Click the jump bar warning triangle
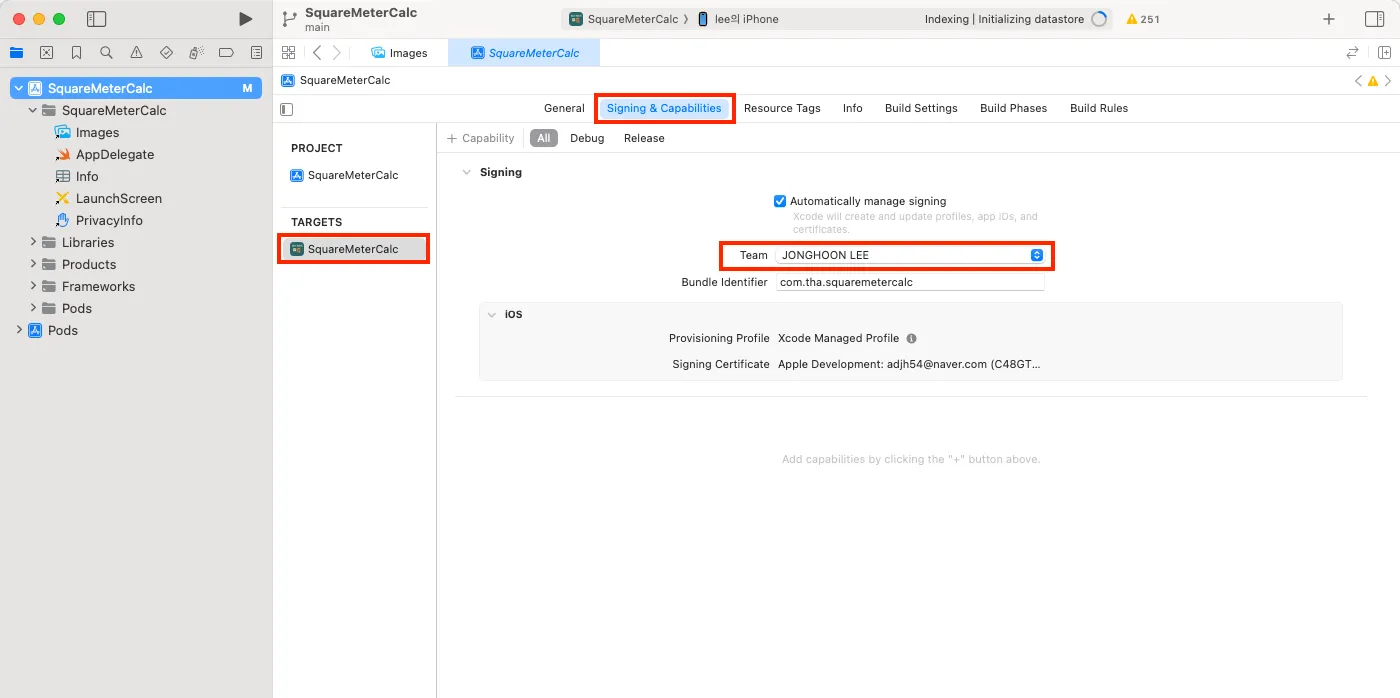The image size is (1400, 698). point(1373,81)
